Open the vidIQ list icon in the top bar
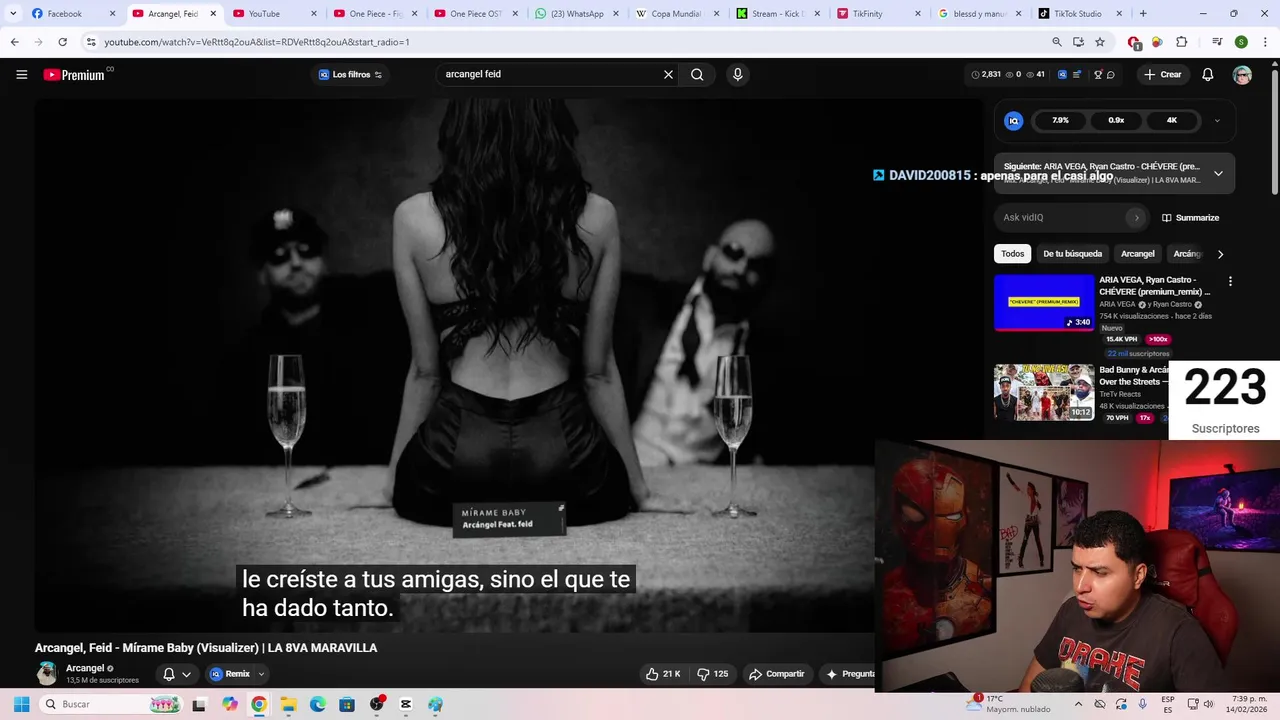The image size is (1280, 720). (x=1077, y=75)
